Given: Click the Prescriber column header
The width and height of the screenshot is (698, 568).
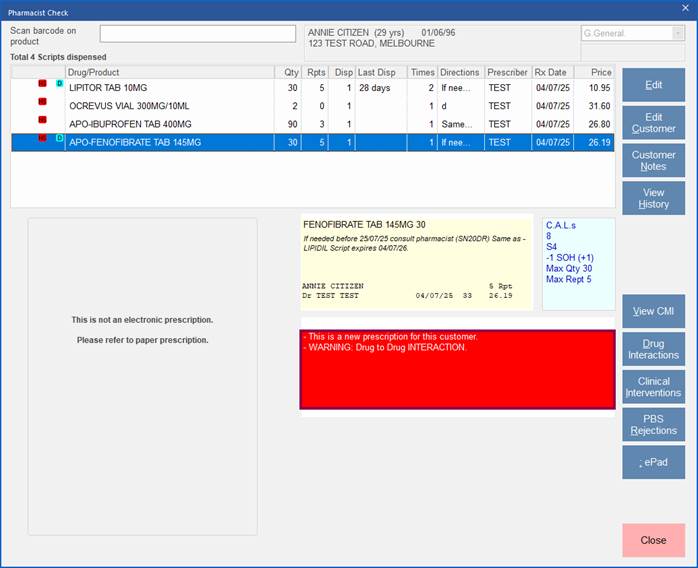Looking at the screenshot, I should point(508,72).
